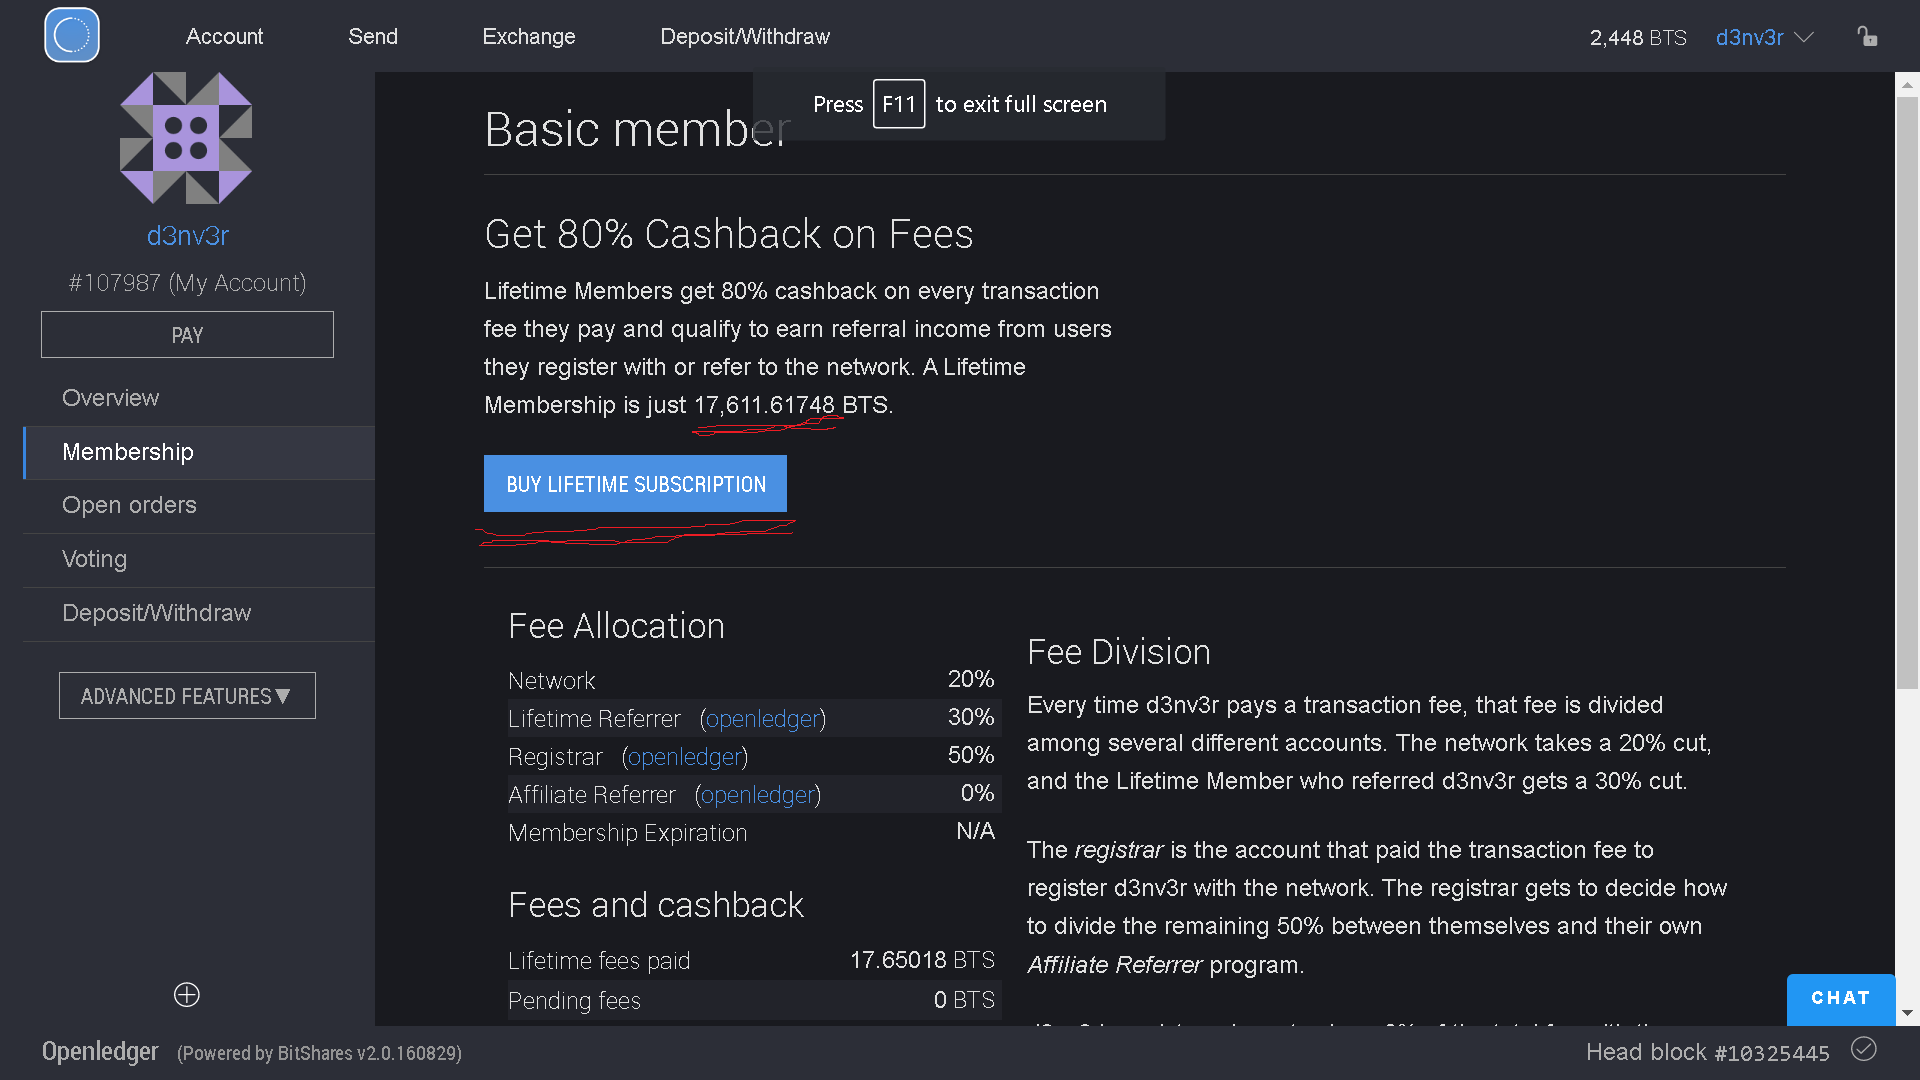Click the PAY button

(187, 335)
